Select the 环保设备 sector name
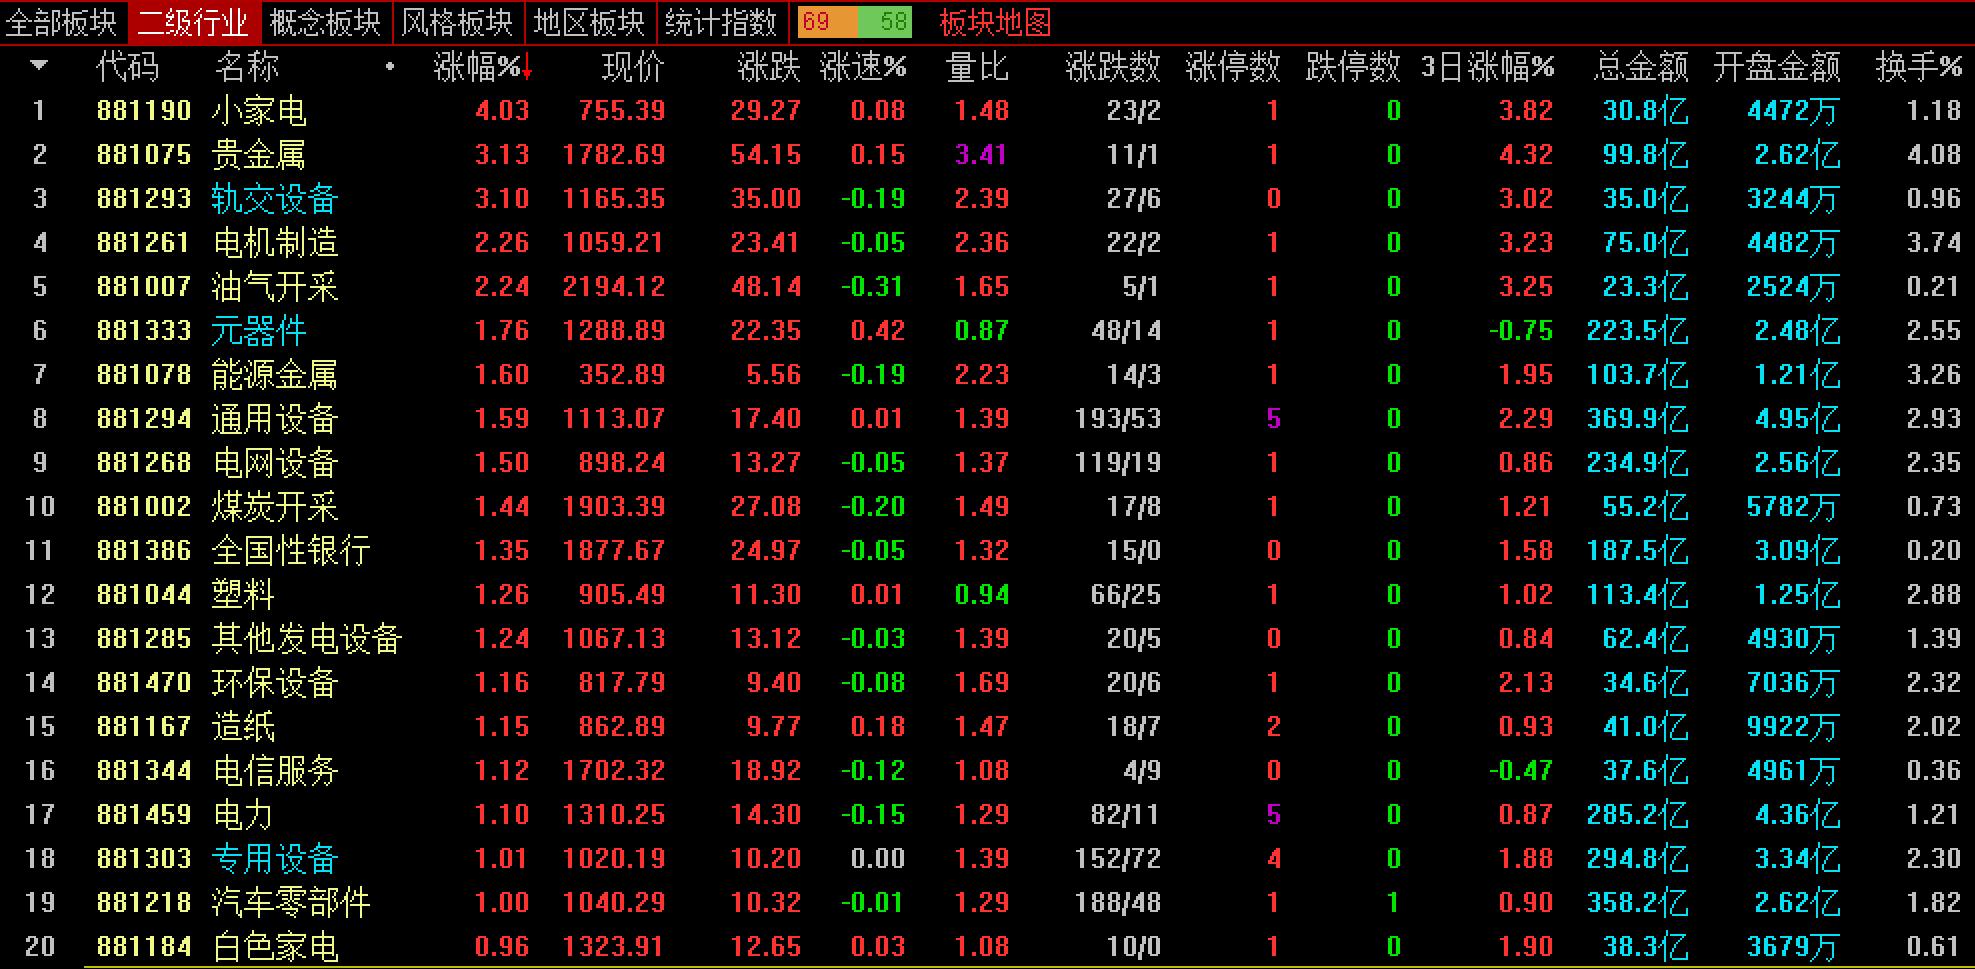The height and width of the screenshot is (969, 1975). pos(275,682)
